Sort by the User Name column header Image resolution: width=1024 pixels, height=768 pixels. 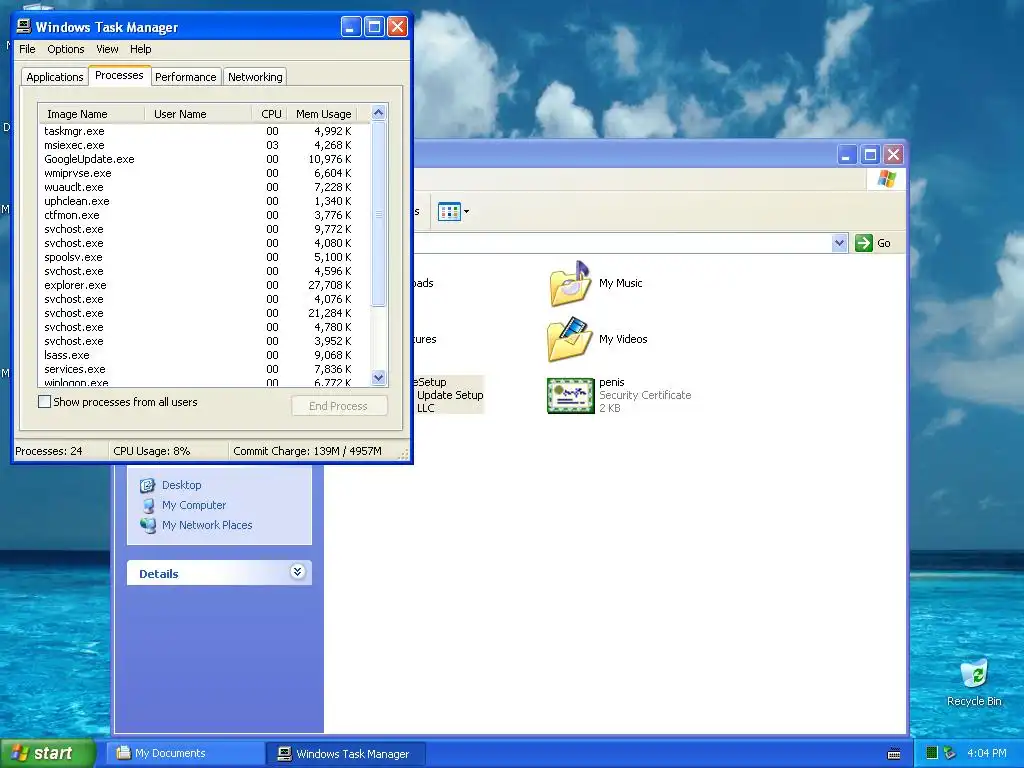[198, 114]
